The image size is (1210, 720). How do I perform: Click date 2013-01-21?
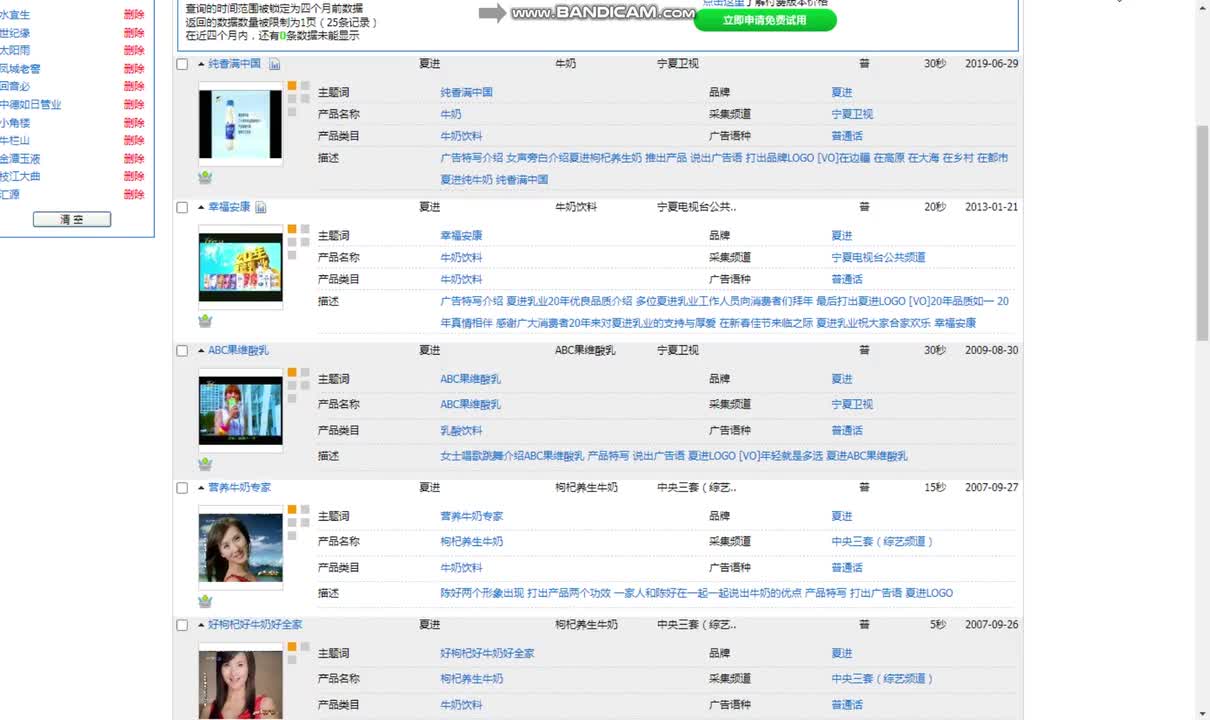pos(991,207)
